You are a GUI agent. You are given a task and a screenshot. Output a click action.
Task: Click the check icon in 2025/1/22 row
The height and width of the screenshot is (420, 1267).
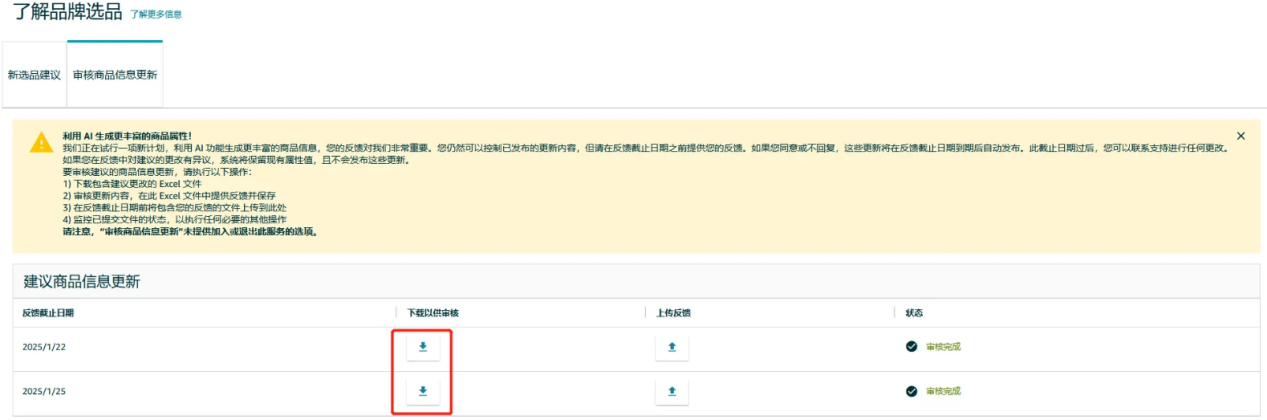911,347
